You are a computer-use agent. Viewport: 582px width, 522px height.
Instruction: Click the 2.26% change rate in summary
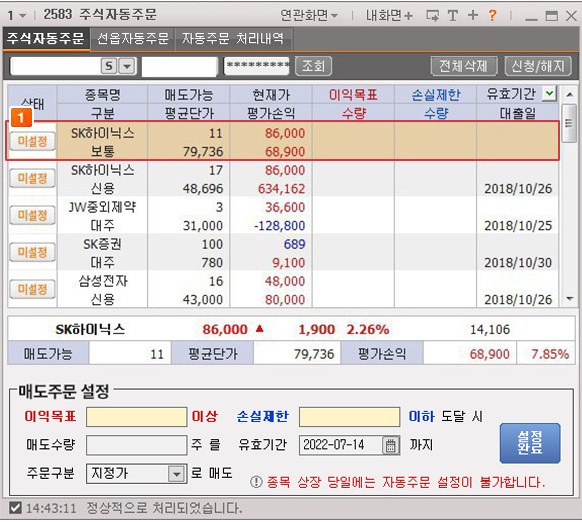click(x=368, y=329)
